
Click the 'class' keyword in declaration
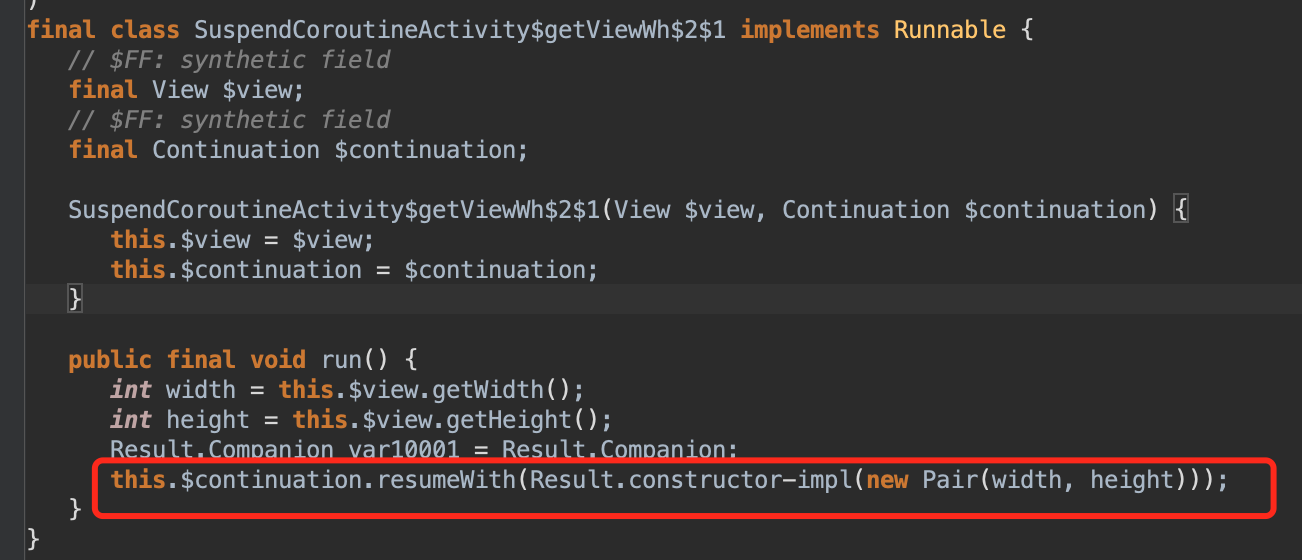(x=145, y=29)
